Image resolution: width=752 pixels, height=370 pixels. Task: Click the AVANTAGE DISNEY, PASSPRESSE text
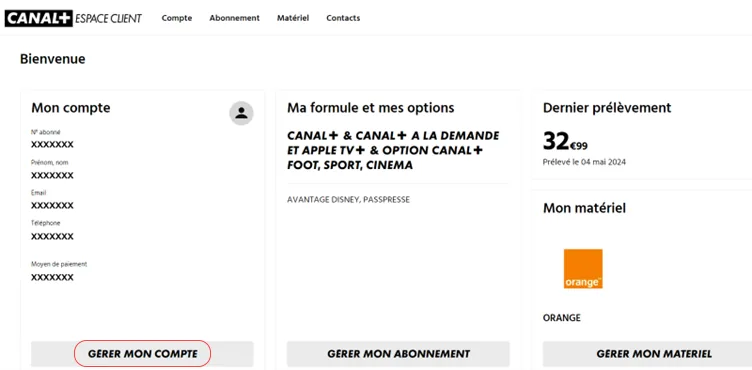pyautogui.click(x=348, y=200)
